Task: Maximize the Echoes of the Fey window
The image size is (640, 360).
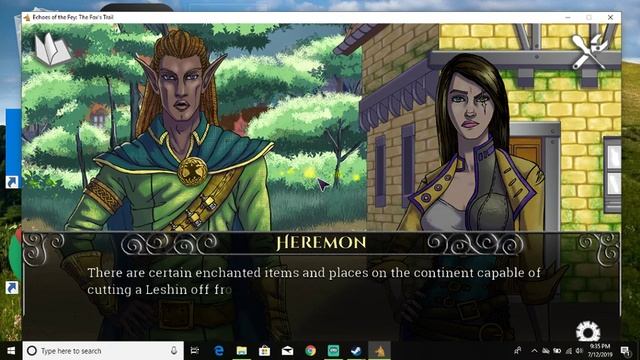Action: [589, 17]
